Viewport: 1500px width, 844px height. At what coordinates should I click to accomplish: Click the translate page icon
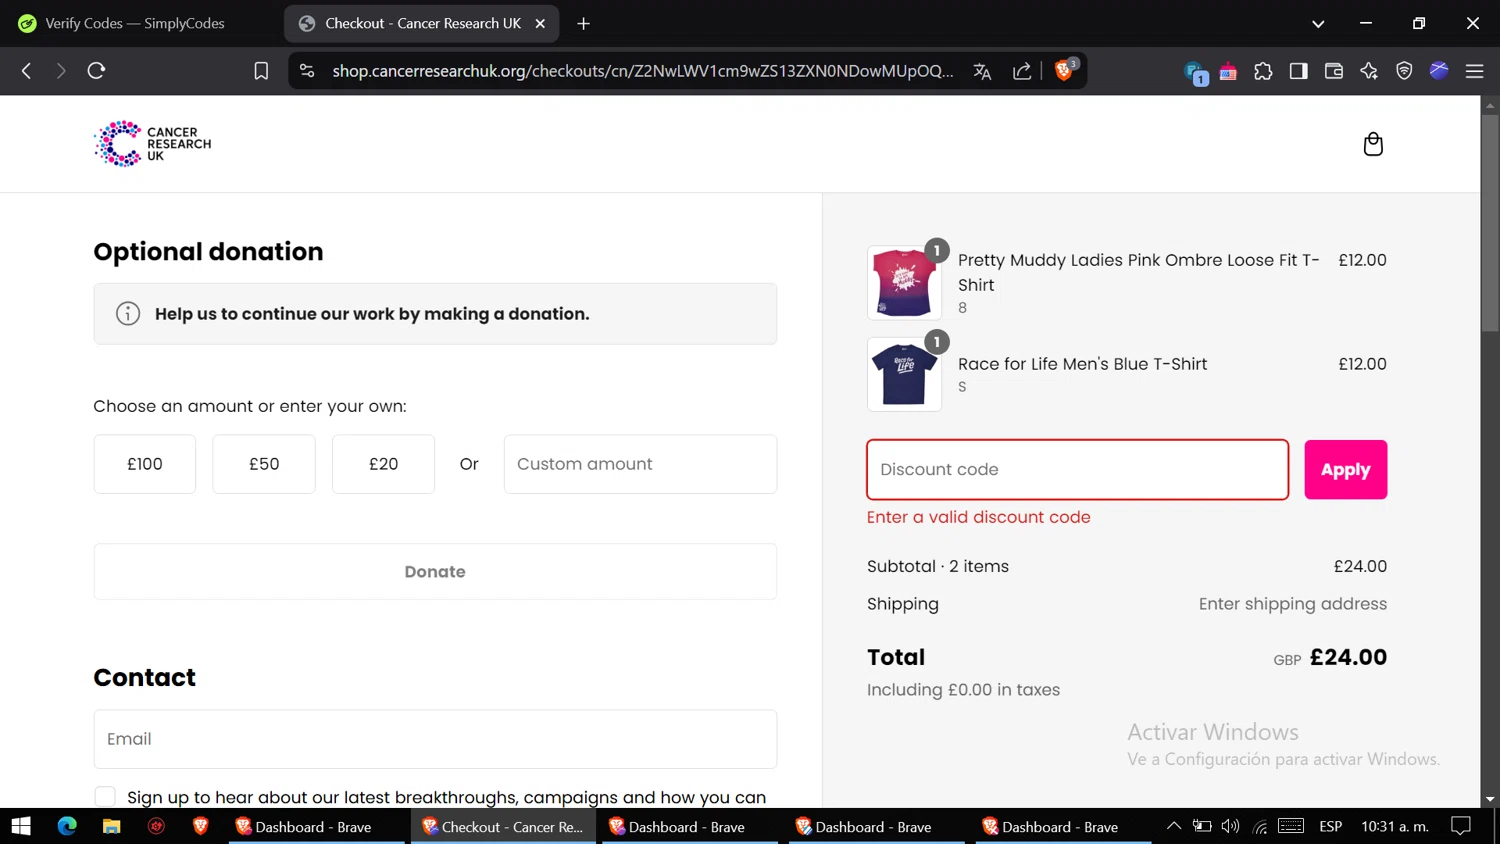coord(982,71)
